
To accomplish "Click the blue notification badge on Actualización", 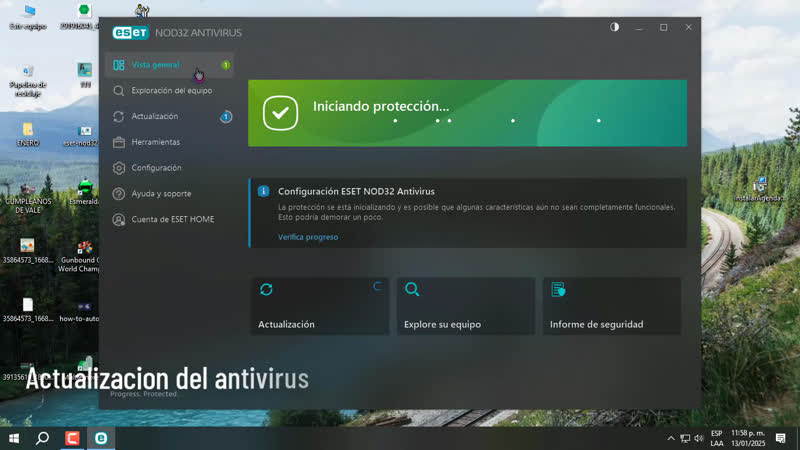I will 226,116.
